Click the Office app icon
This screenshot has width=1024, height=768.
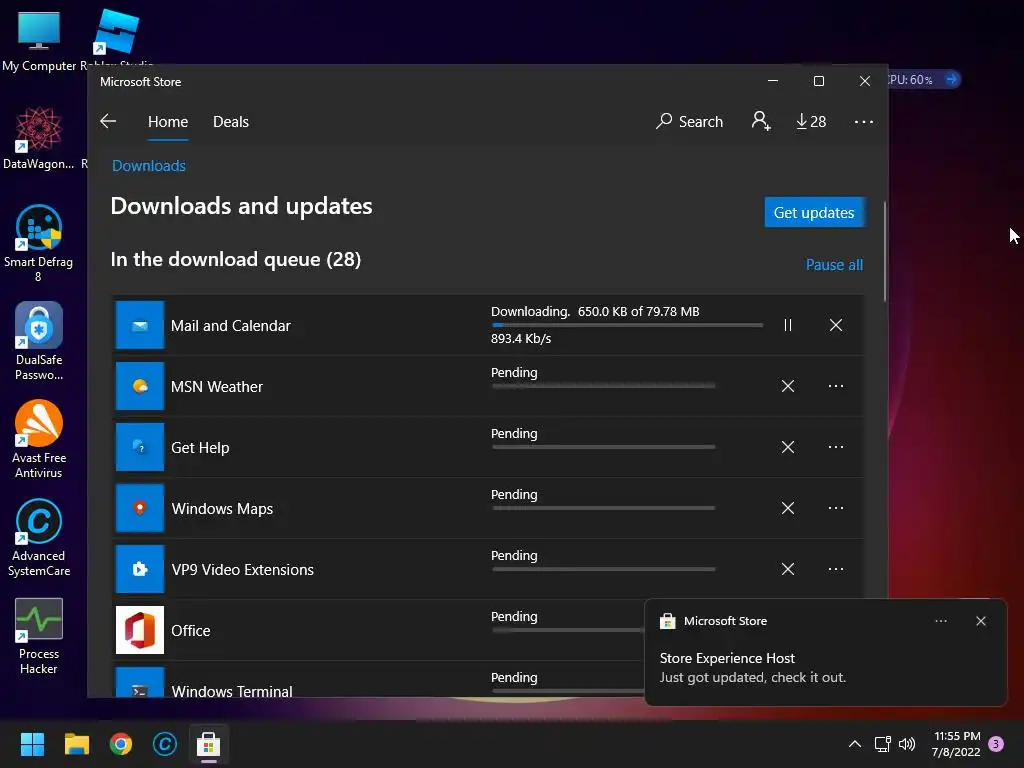pyautogui.click(x=140, y=630)
